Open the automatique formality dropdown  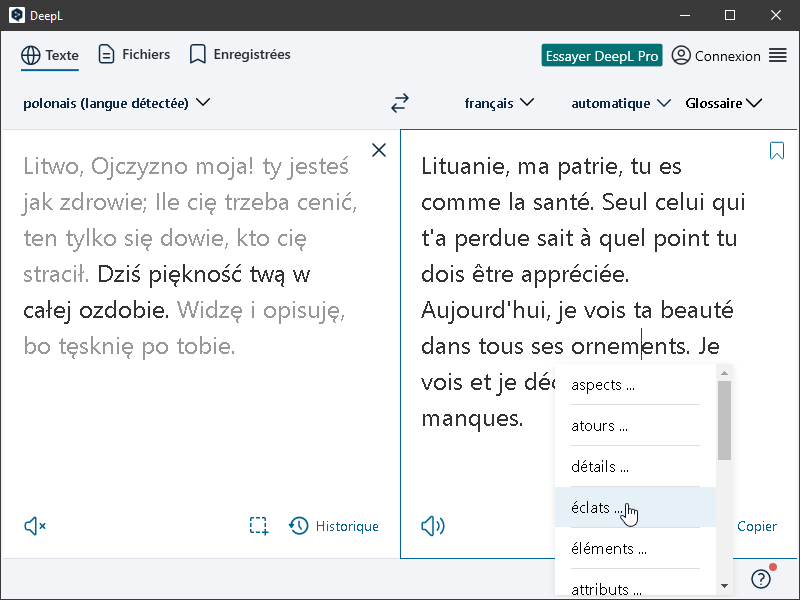[620, 103]
